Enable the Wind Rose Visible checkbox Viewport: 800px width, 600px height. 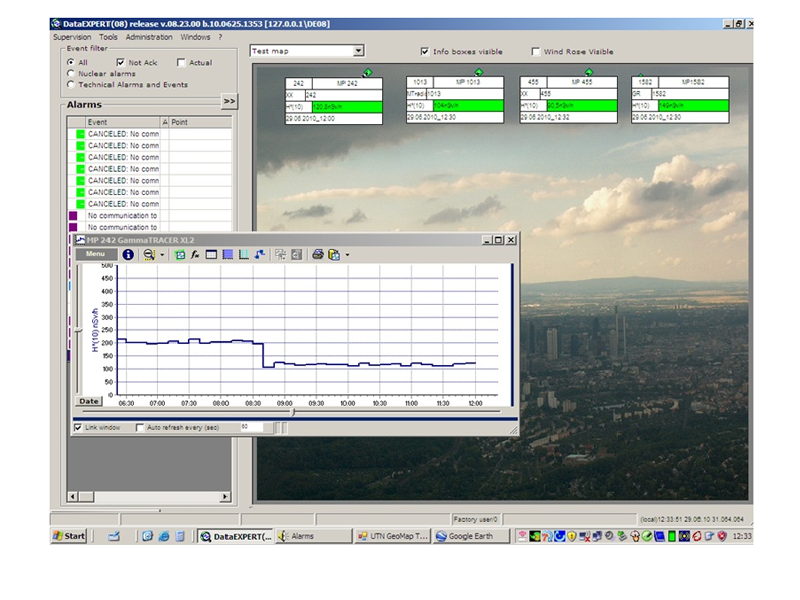click(537, 51)
